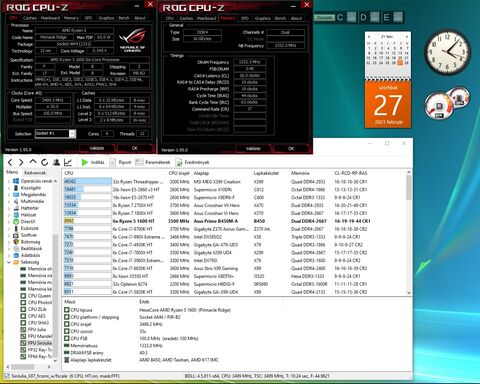Screen dimensions: 480x384
Task: Go back with the AIDA64 left arrow
Action: 10,162
